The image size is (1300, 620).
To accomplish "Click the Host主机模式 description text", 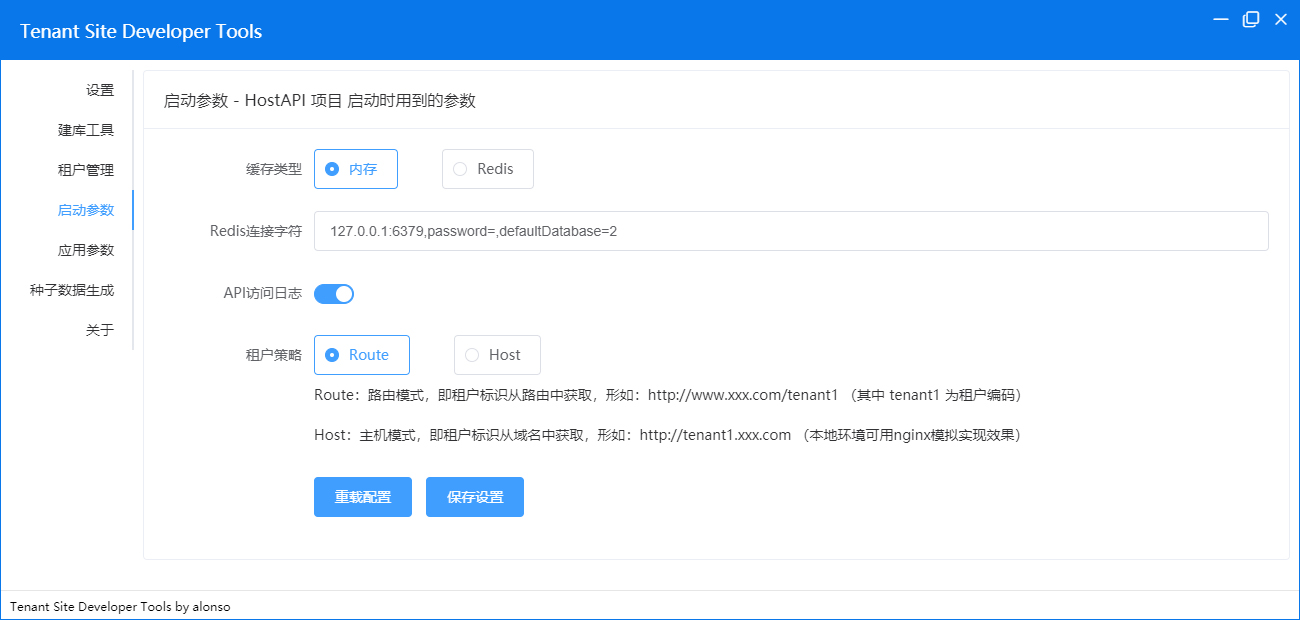I will 671,435.
